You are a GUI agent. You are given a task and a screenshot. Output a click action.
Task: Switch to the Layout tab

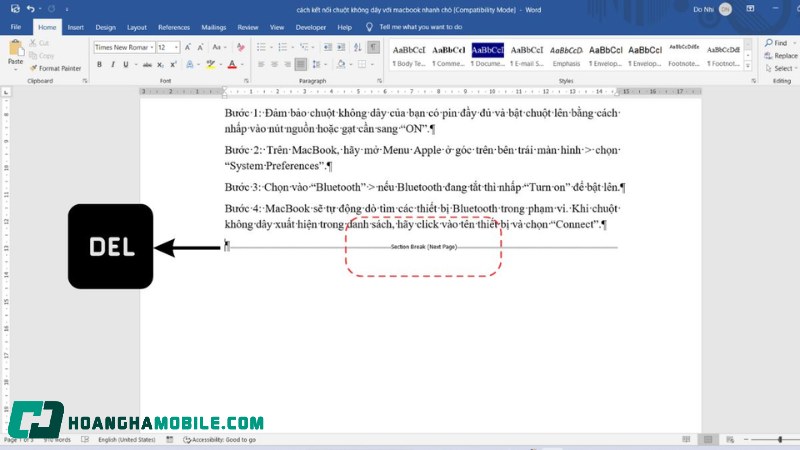[x=137, y=27]
